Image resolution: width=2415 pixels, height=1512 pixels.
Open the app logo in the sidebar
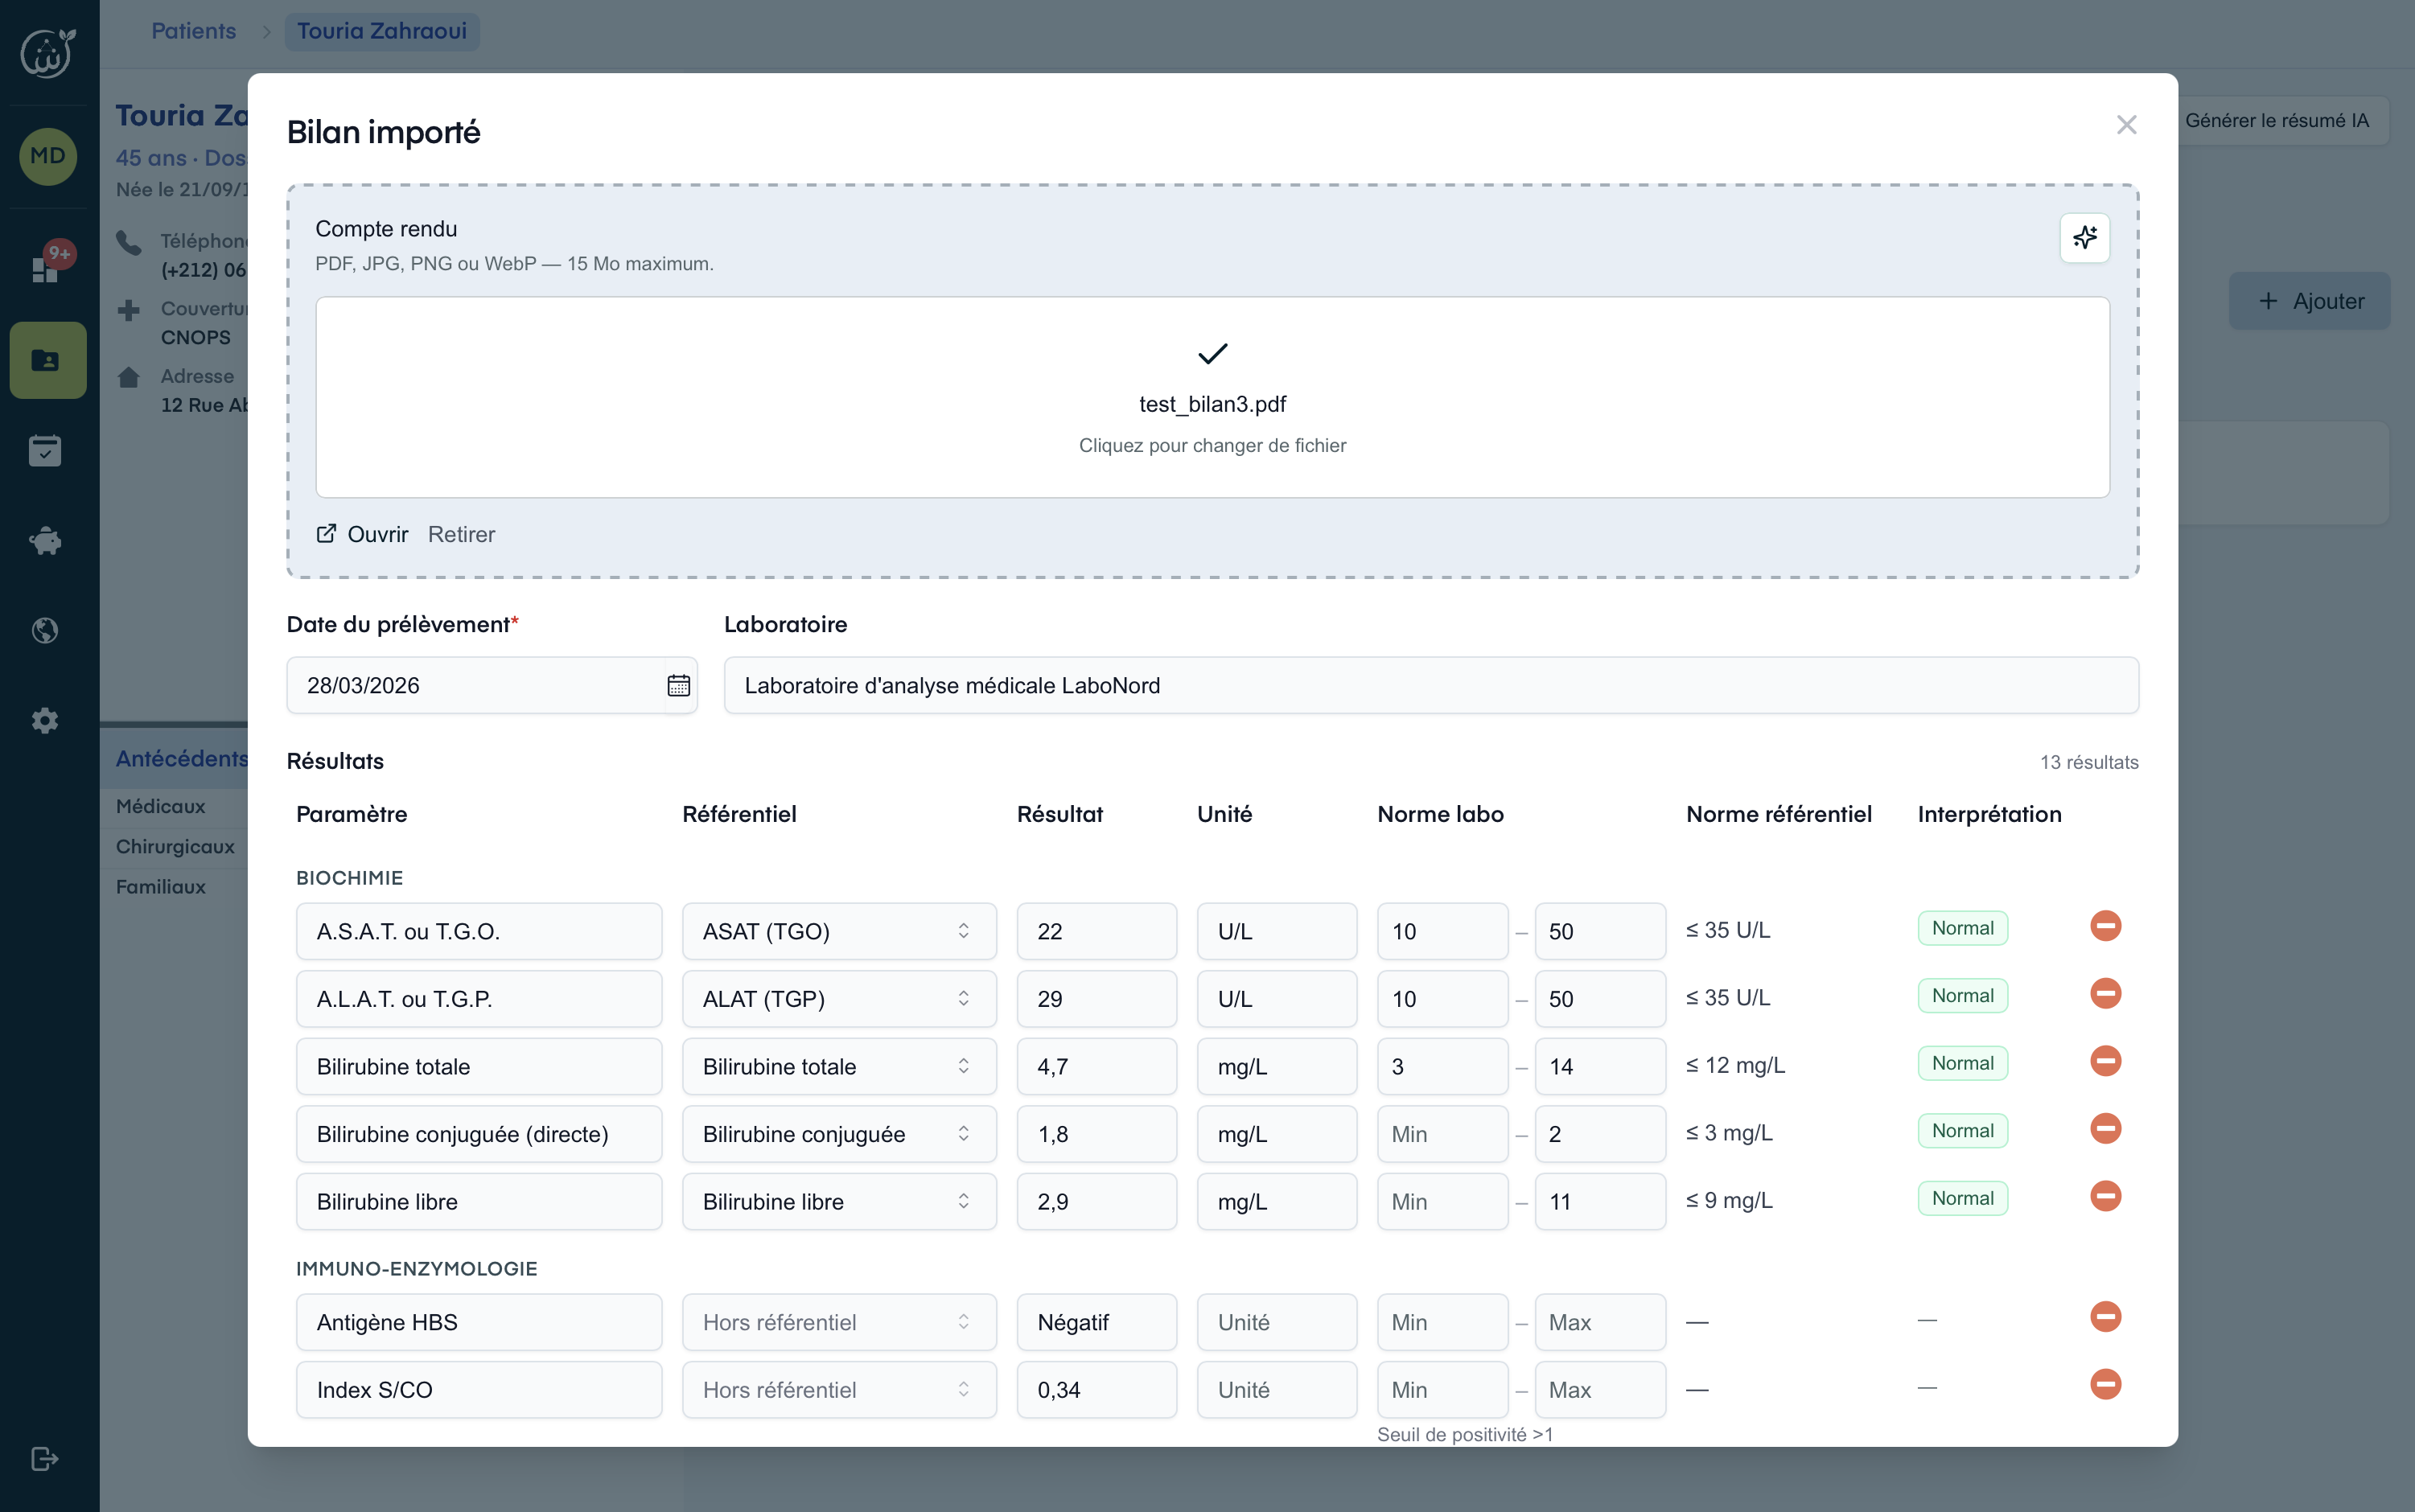click(x=48, y=52)
